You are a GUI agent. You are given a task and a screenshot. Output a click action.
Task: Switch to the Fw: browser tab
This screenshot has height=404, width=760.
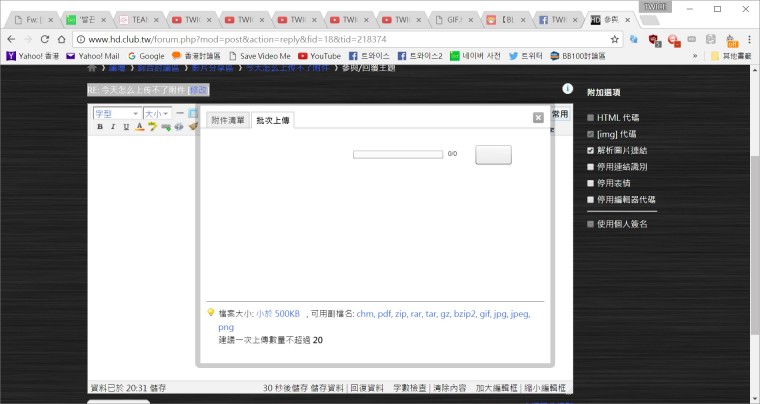[x=34, y=20]
